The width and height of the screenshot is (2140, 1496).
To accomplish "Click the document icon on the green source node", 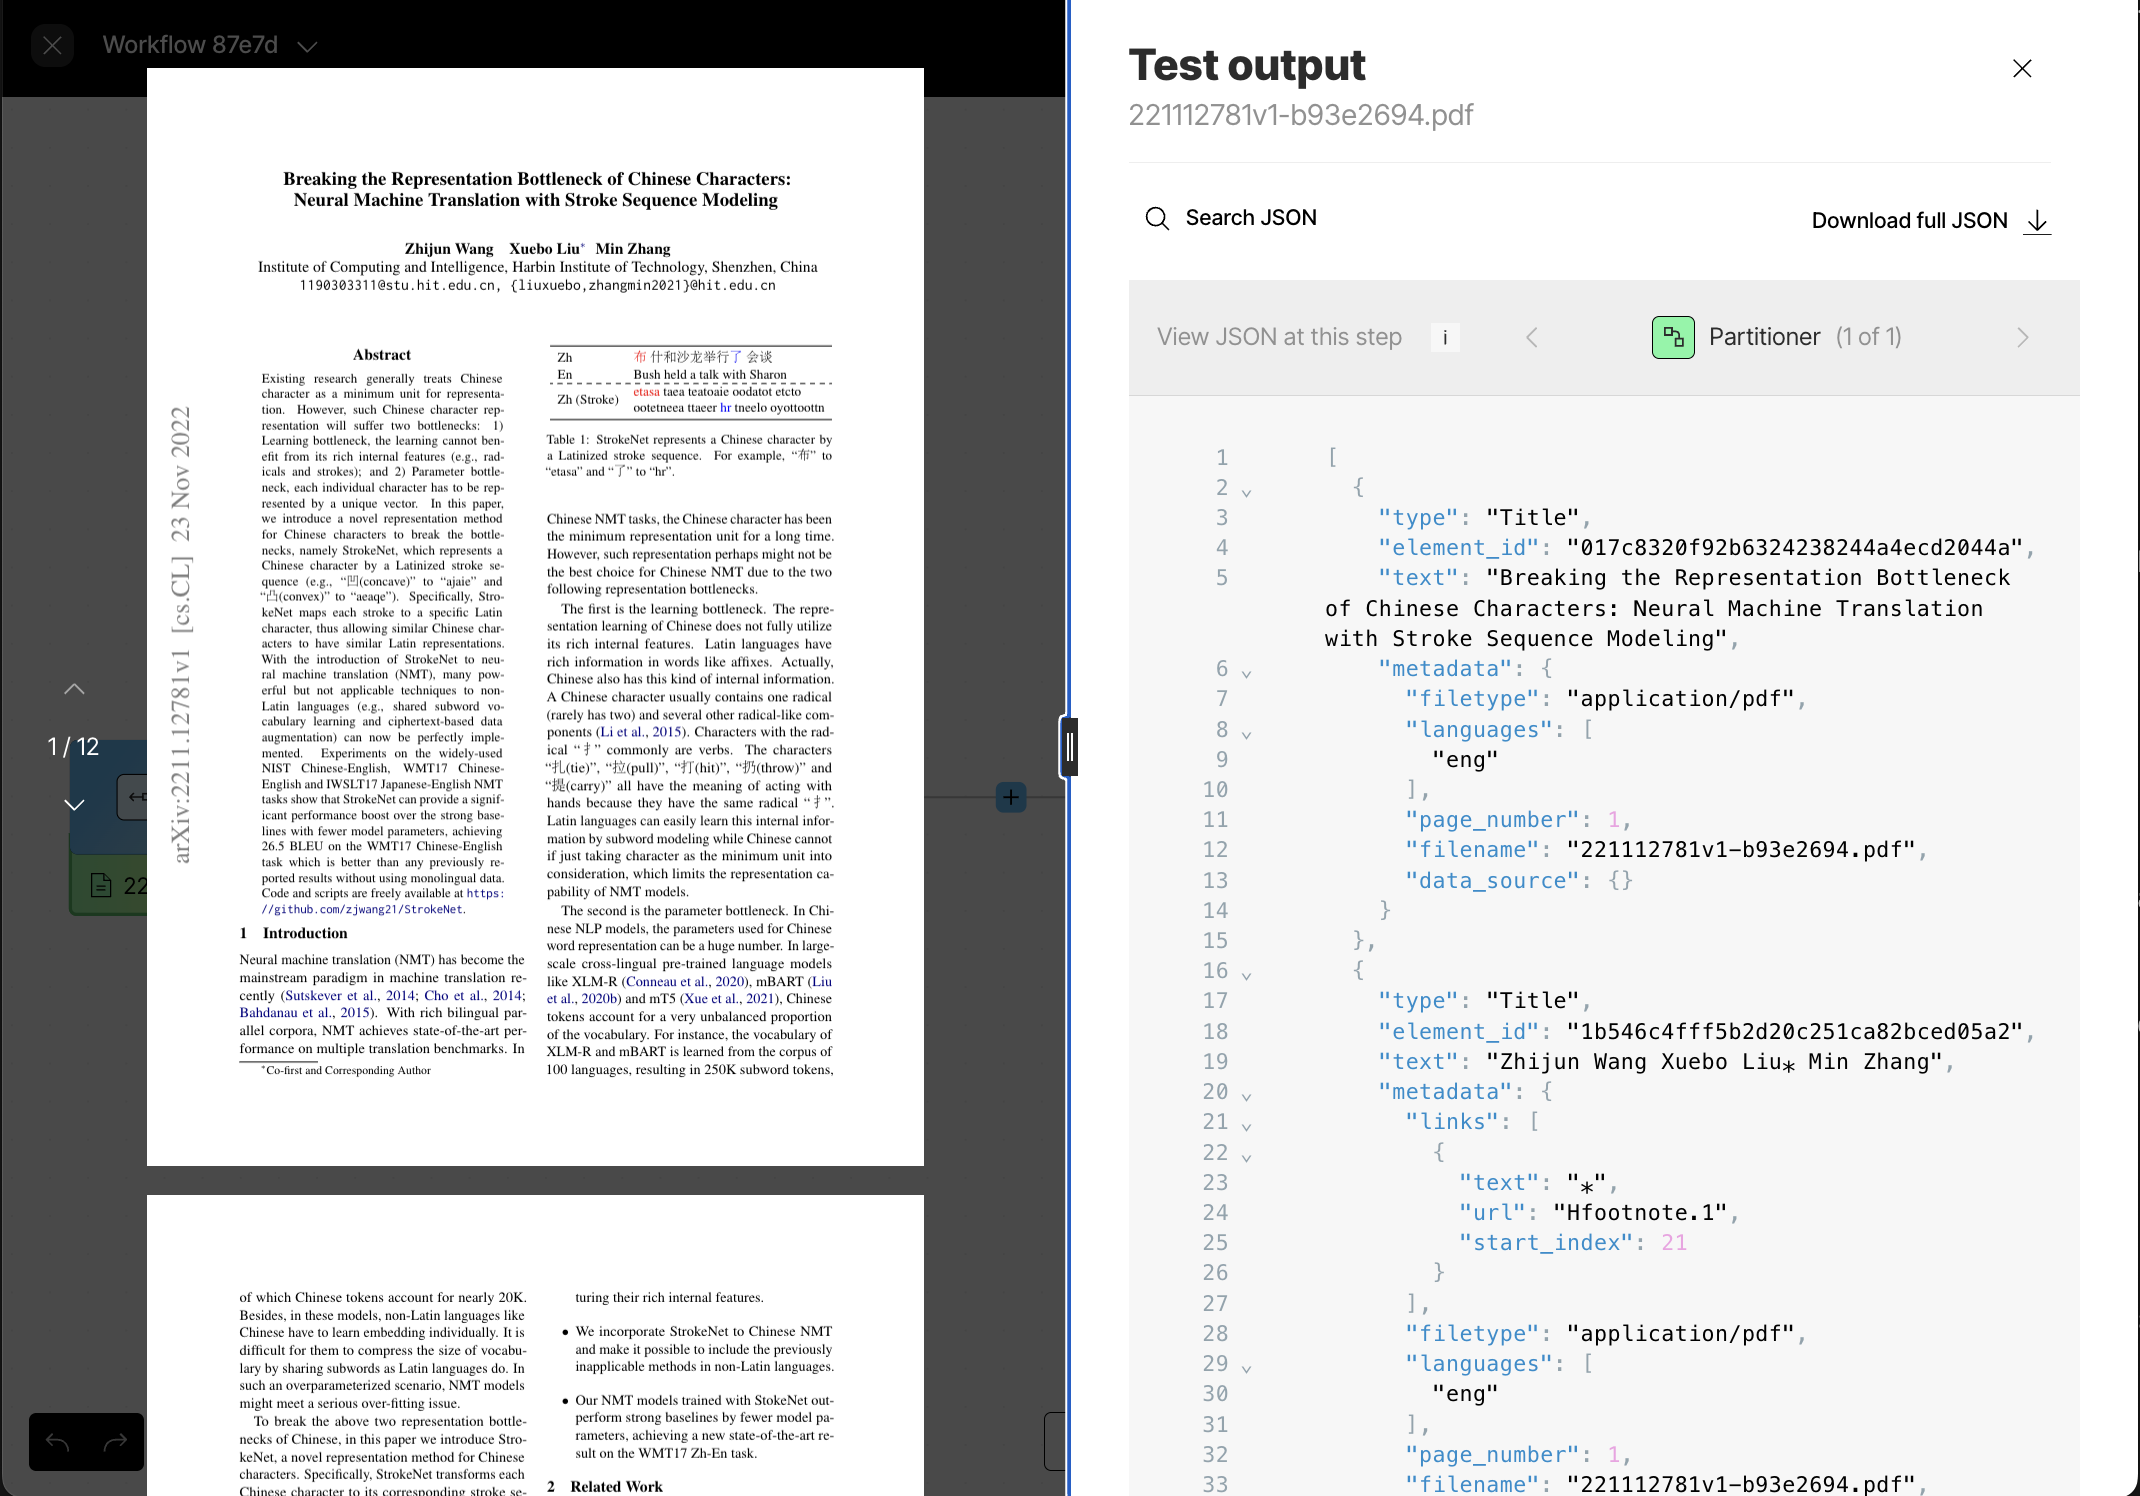I will pyautogui.click(x=101, y=884).
